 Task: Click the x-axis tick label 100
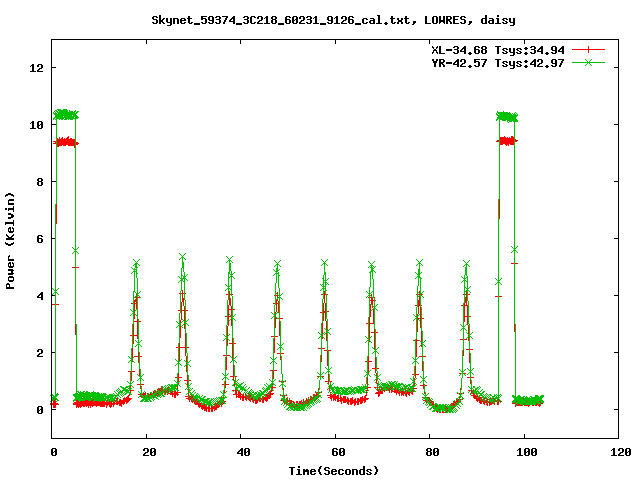[527, 452]
